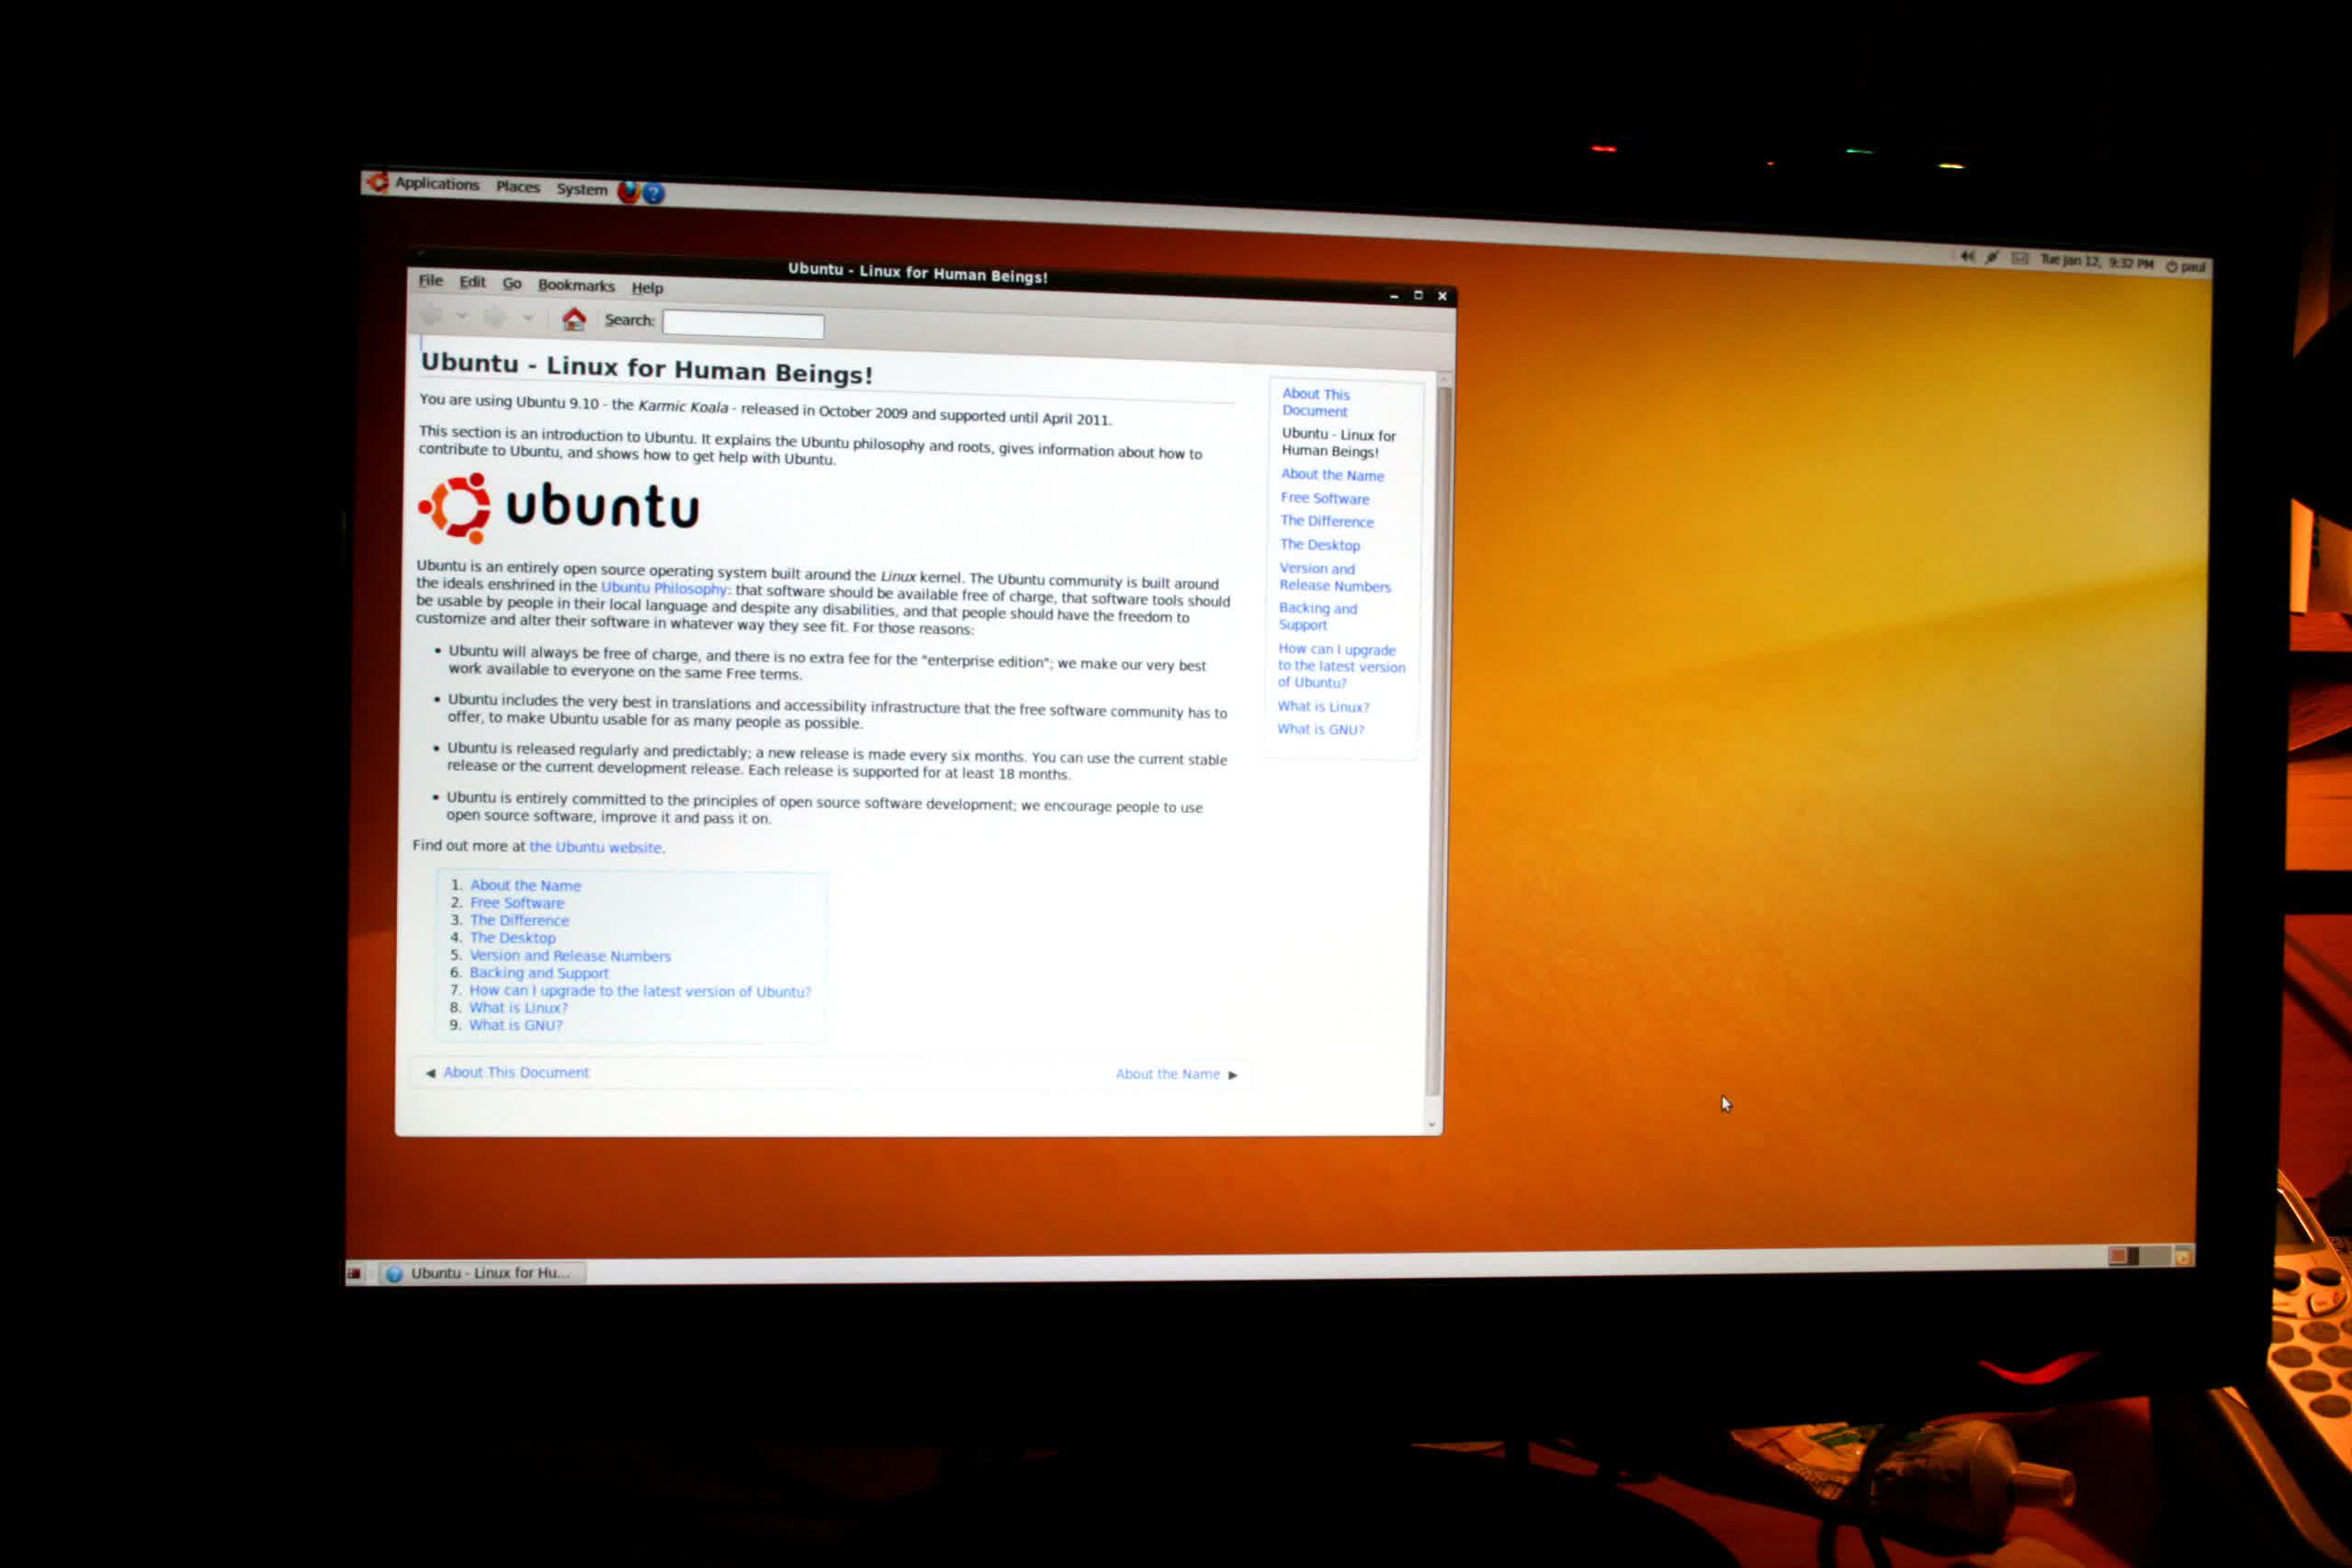
Task: Click numbered item 9 'What is GNU?'
Action: 516,1025
